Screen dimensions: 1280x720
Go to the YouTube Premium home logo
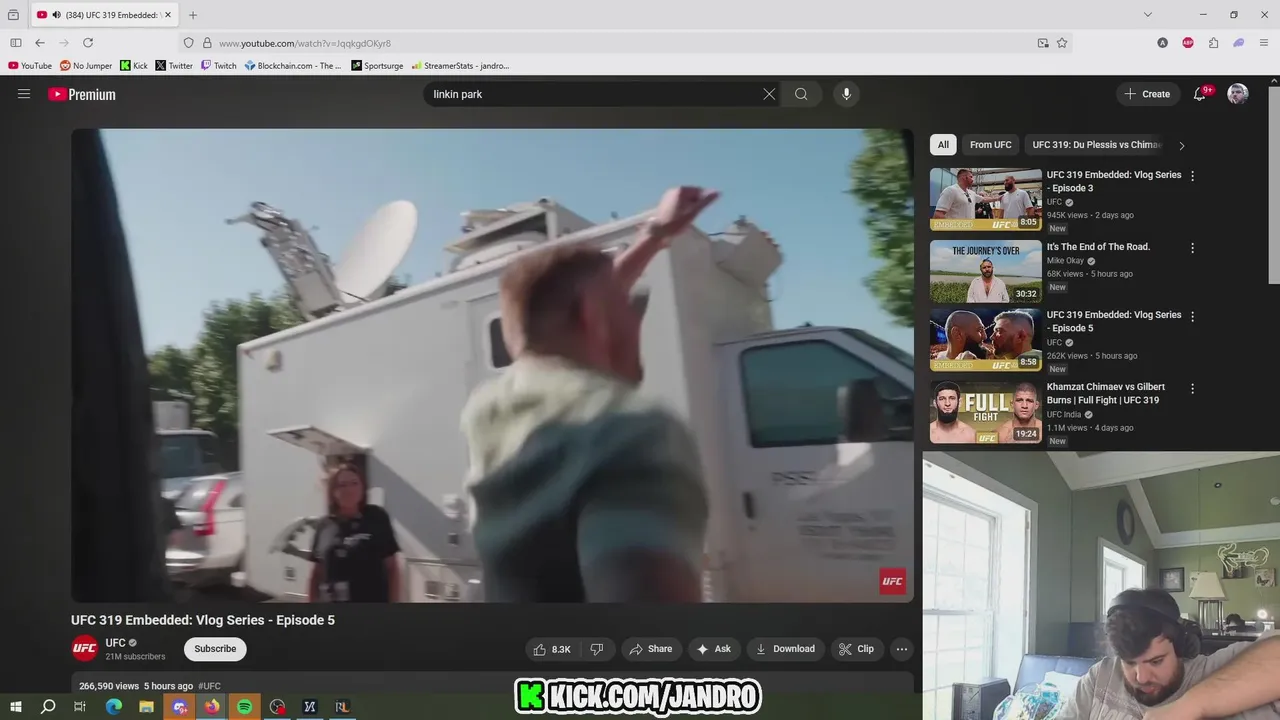pyautogui.click(x=82, y=94)
